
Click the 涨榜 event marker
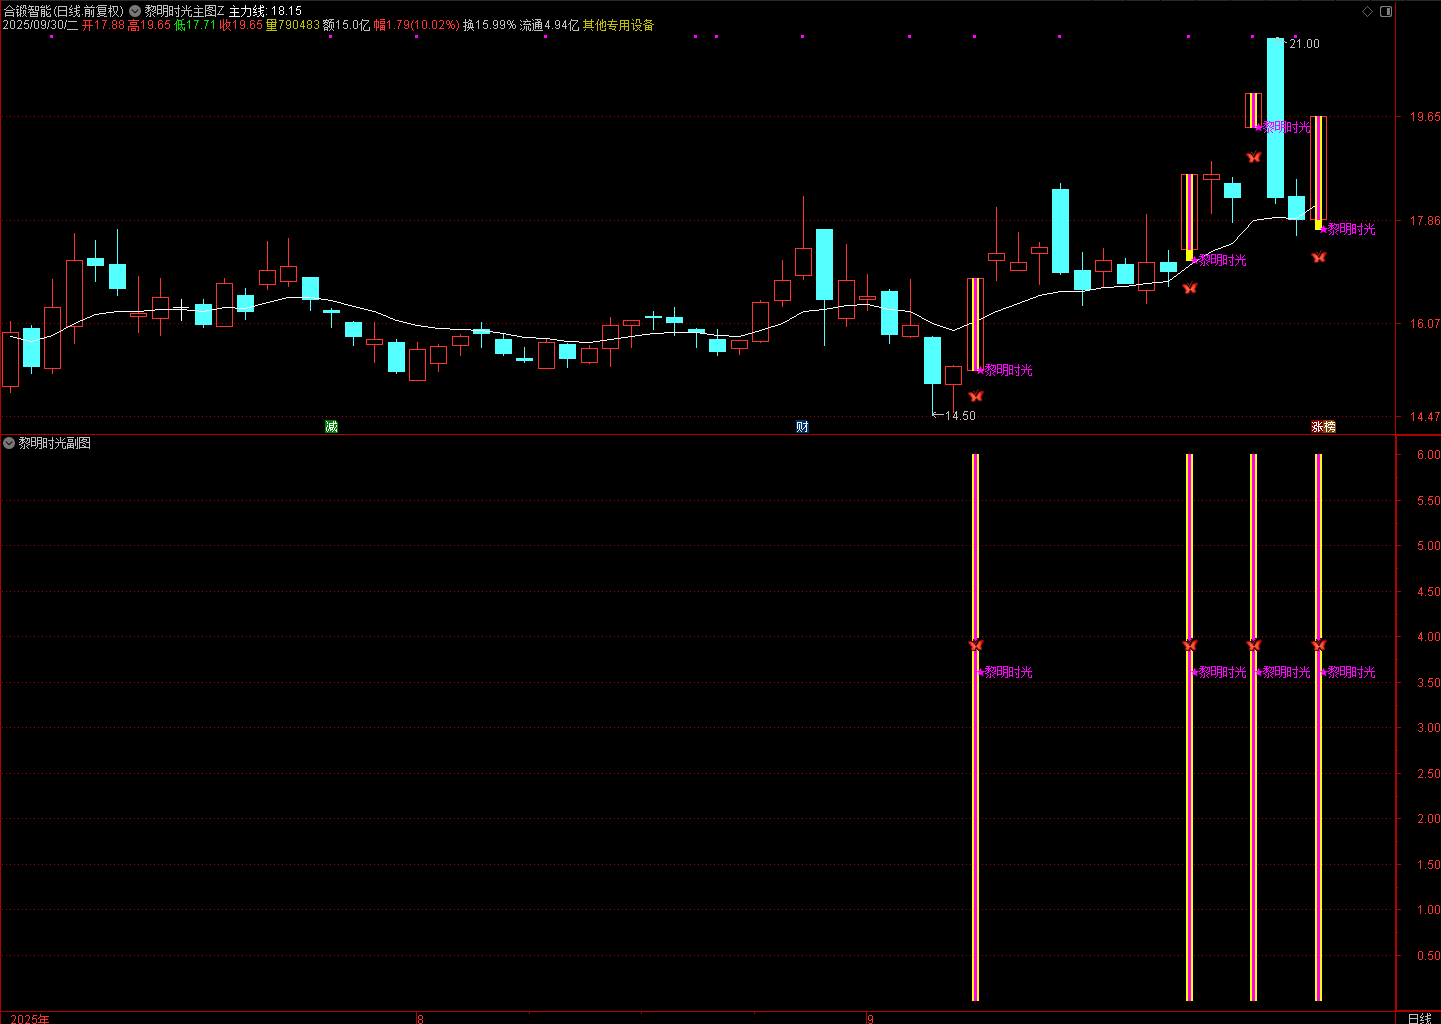tap(1323, 427)
